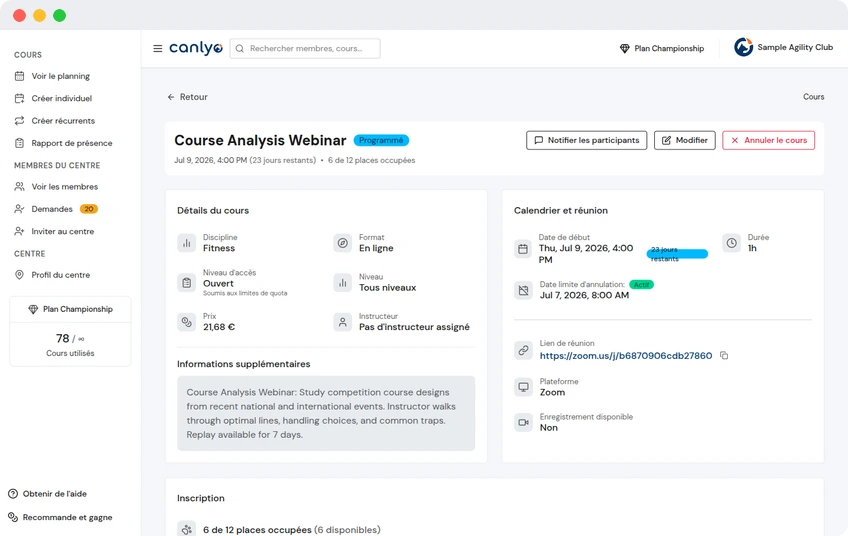Click the diamond icon in top bar
848x536 pixels.
tap(625, 49)
